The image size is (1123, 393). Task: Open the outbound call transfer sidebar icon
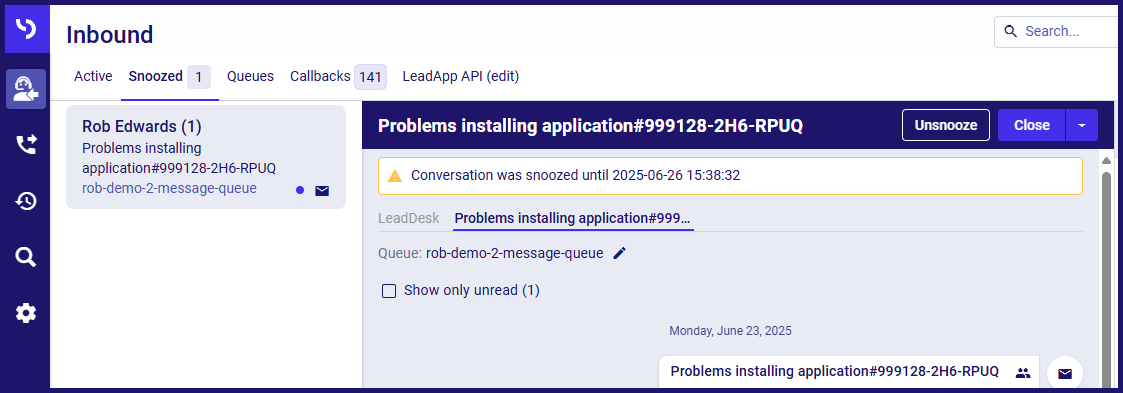[26, 145]
